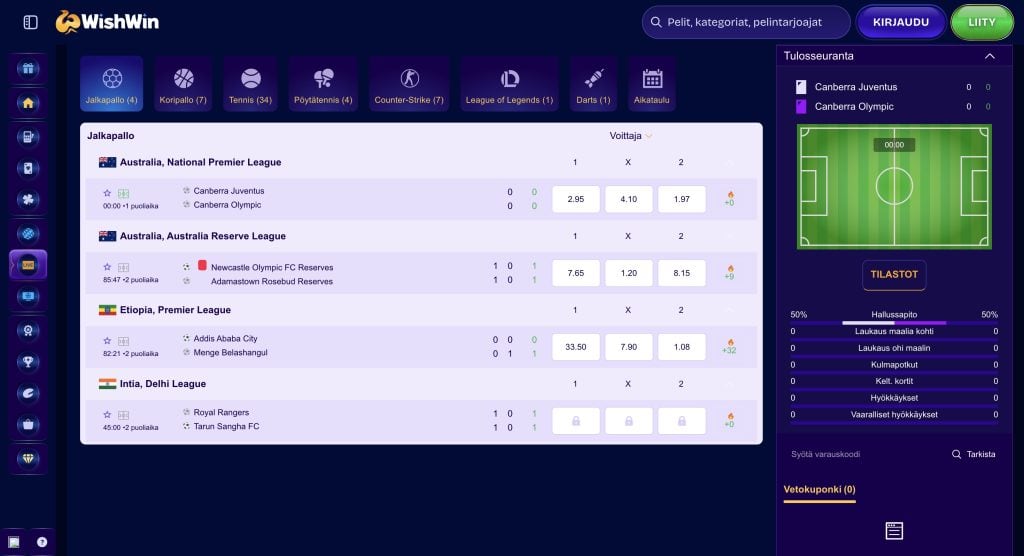Favorite the Newcastle Olympic FC Reserves match
This screenshot has height=556, width=1024.
tap(107, 267)
